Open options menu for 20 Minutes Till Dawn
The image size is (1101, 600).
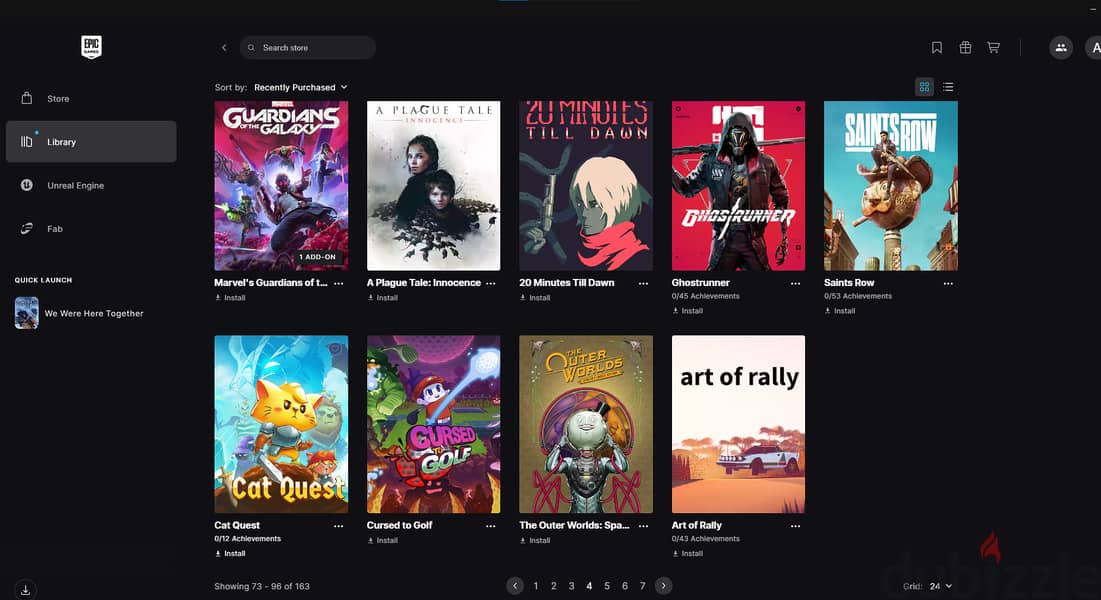click(643, 283)
